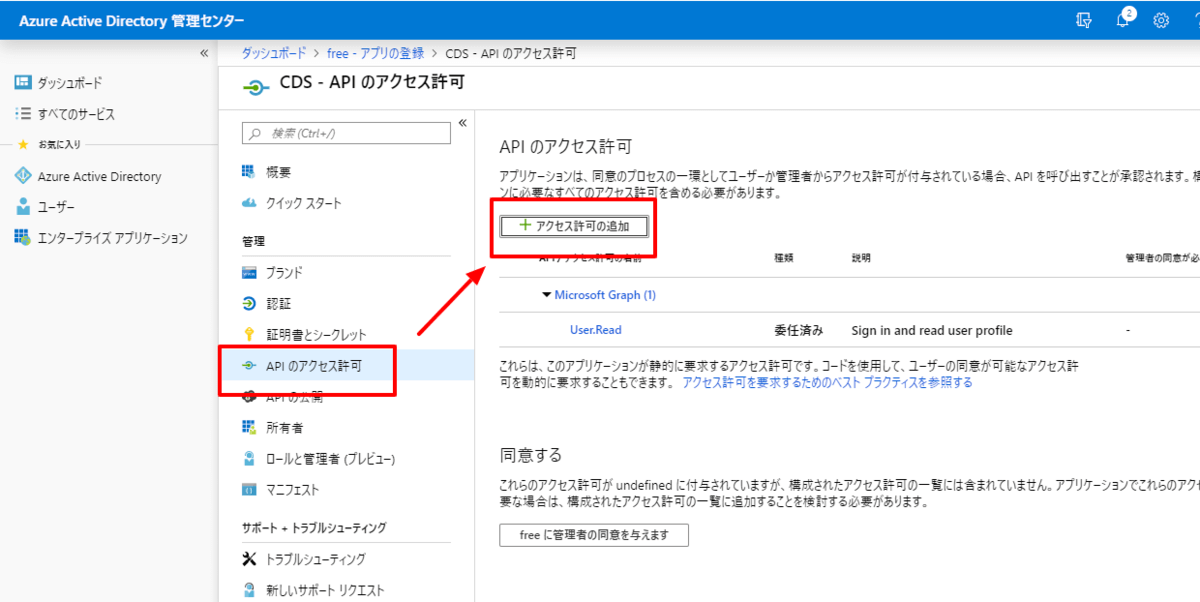Click the 概要 overview icon

[x=249, y=172]
